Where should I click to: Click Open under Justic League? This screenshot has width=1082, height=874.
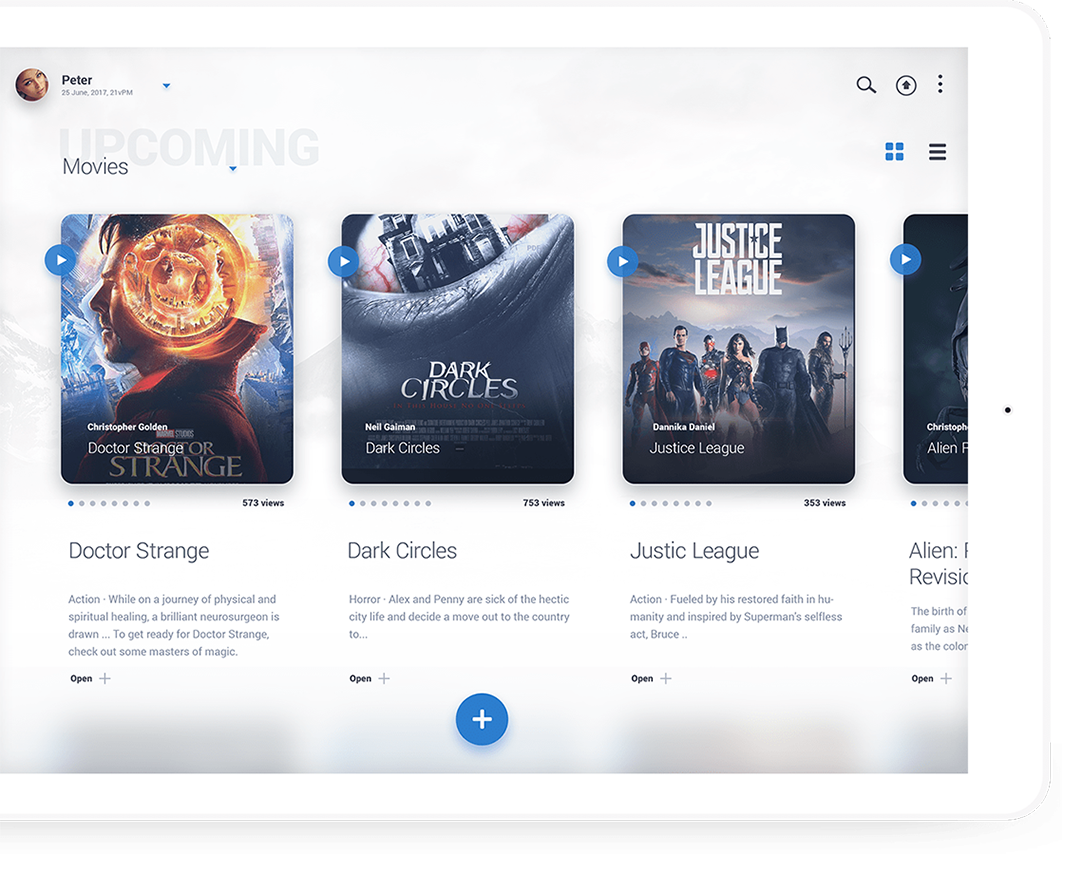(642, 679)
